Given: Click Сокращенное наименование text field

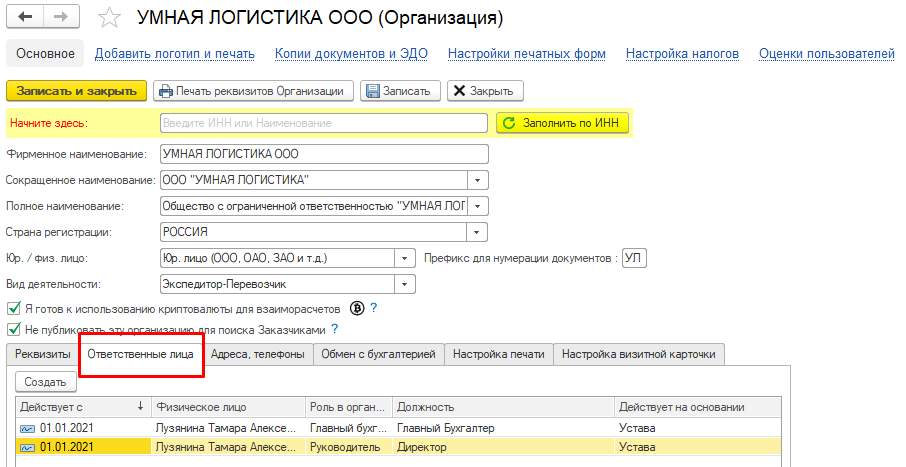Looking at the screenshot, I should click(x=314, y=180).
